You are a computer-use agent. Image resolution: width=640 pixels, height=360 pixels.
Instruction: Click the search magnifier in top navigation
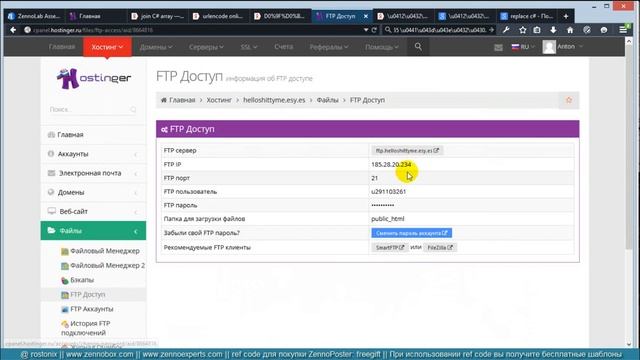point(418,47)
